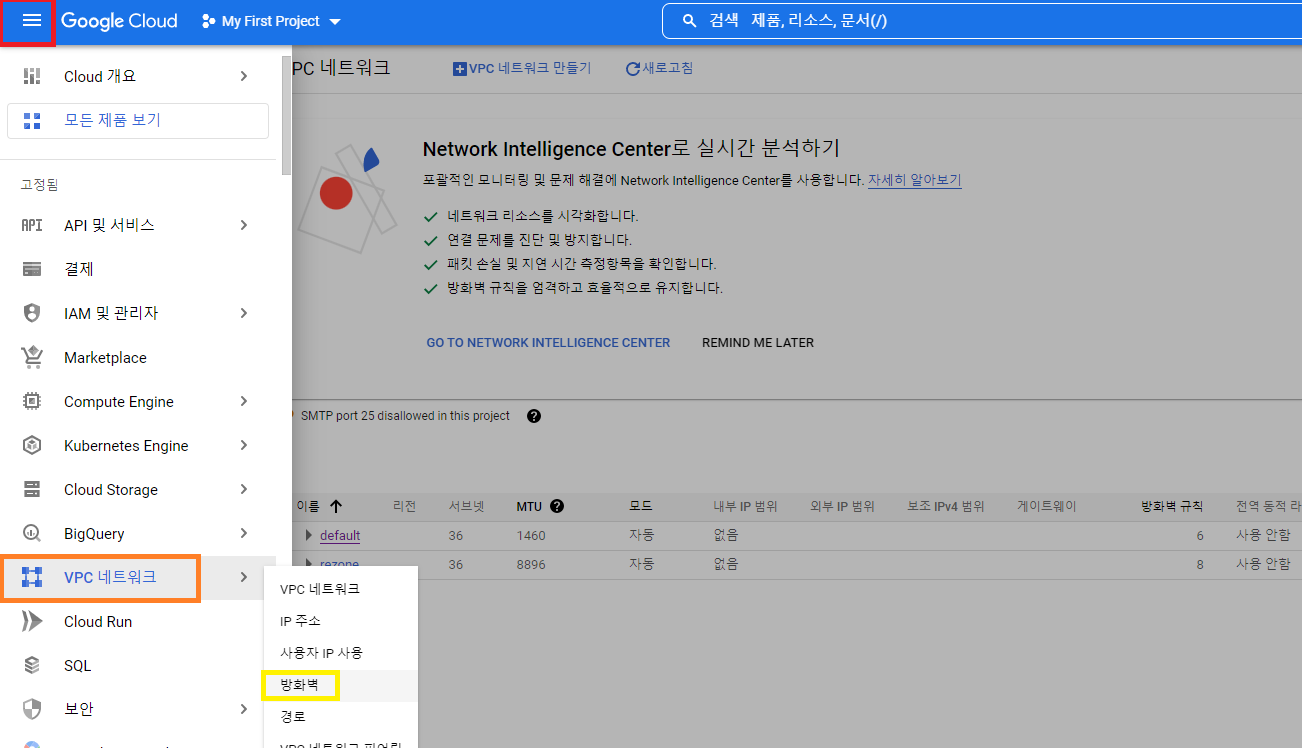The image size is (1302, 748).
Task: Expand the Kubernetes Engine submenu arrow
Action: 244,445
